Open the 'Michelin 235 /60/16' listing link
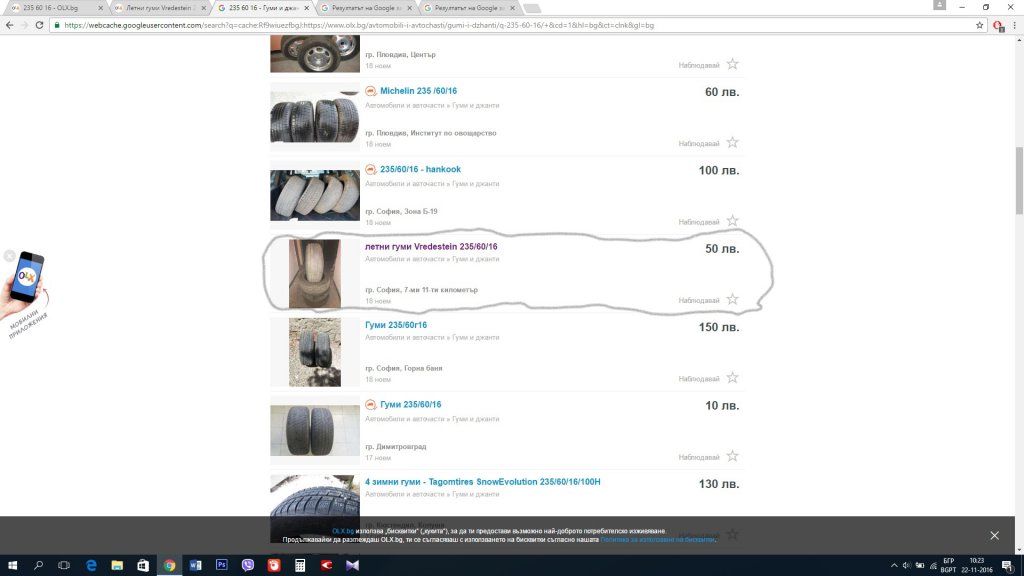 418,91
